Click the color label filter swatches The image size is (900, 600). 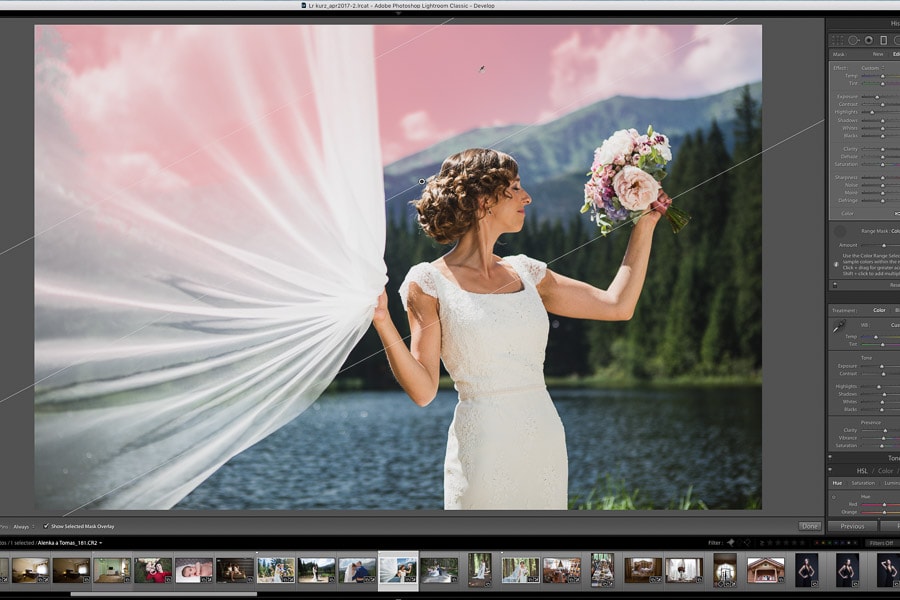pos(836,543)
